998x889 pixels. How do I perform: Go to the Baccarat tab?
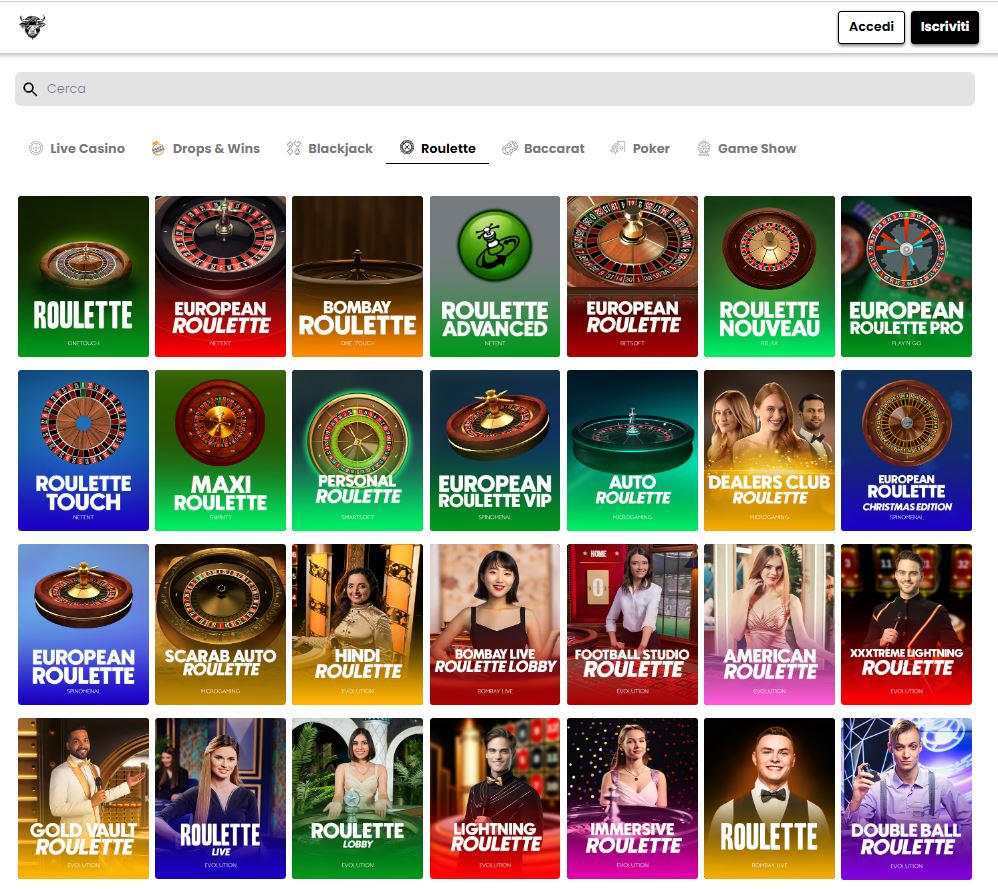click(543, 148)
